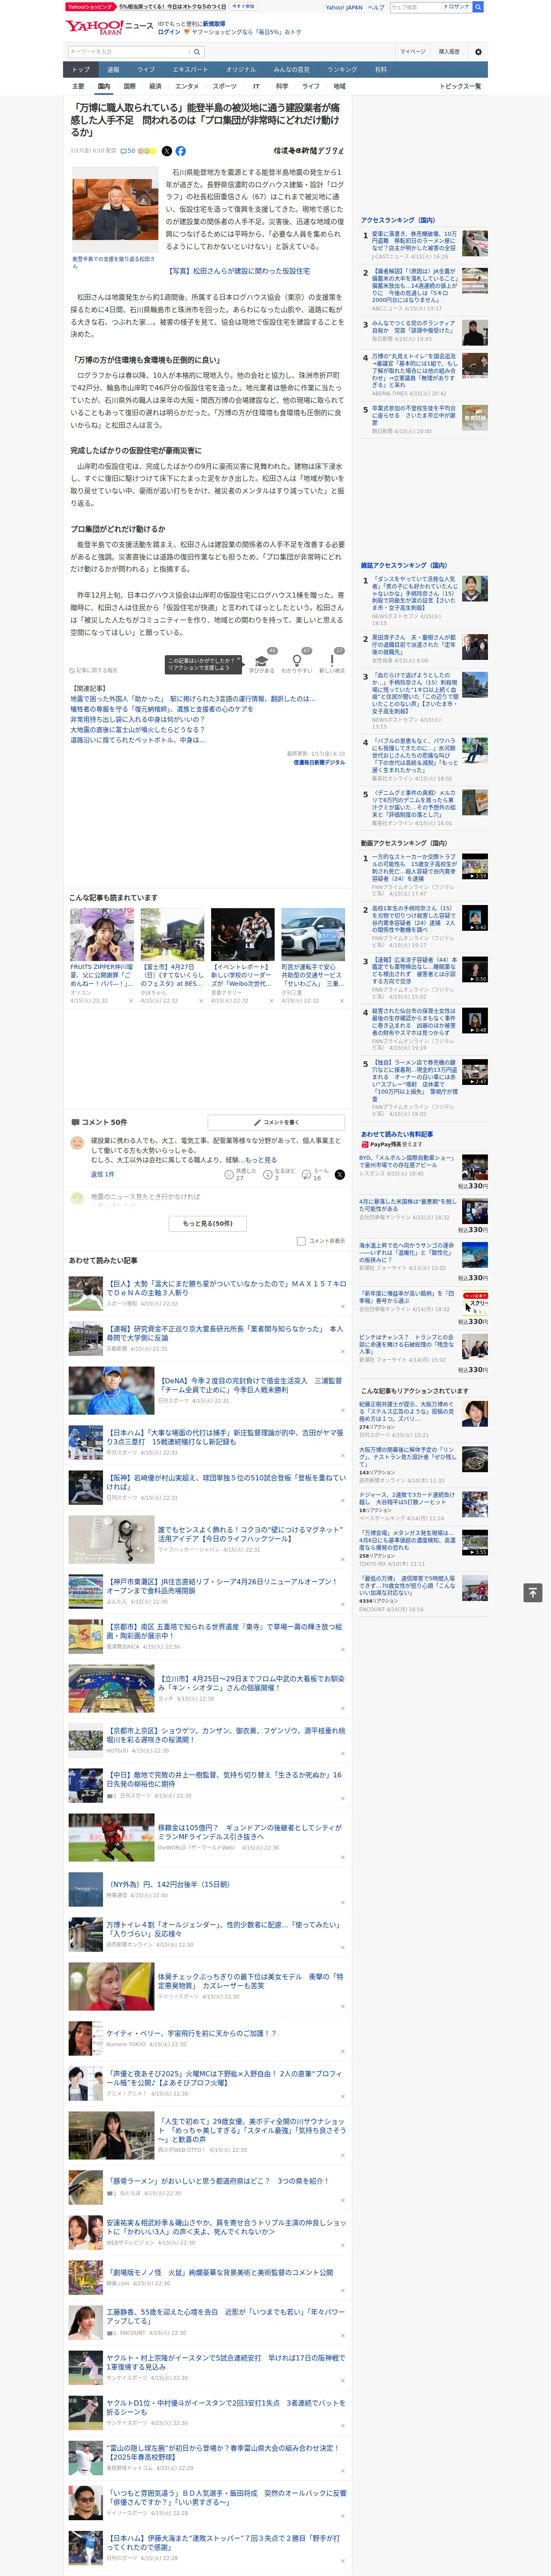Open the comments via the 50 comment-count icon
The image size is (551, 2576).
pyautogui.click(x=127, y=151)
